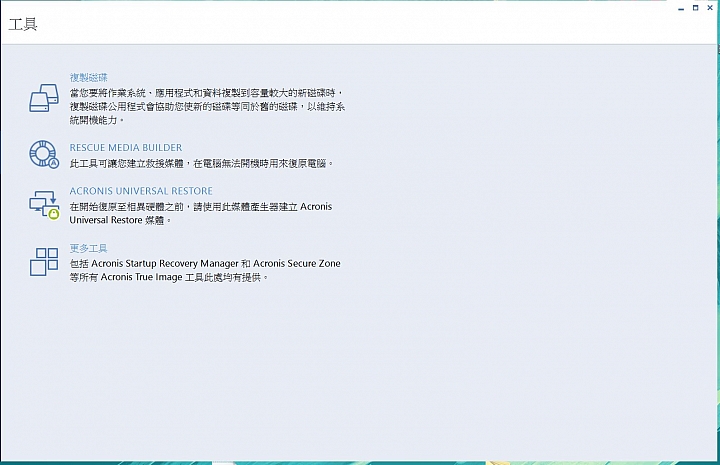Minimize the 工具 window
720x465 pixels.
point(681,8)
